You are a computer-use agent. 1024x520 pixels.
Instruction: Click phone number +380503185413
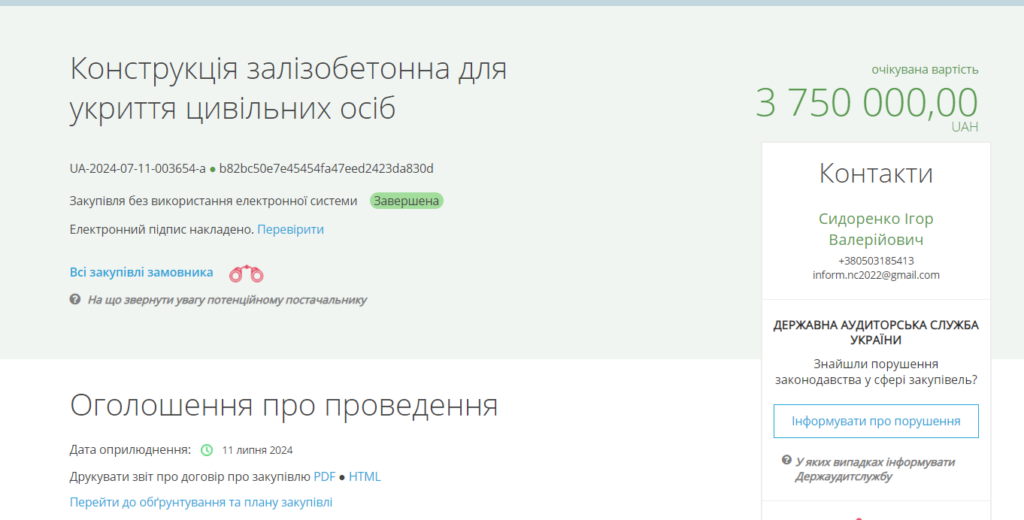(875, 261)
